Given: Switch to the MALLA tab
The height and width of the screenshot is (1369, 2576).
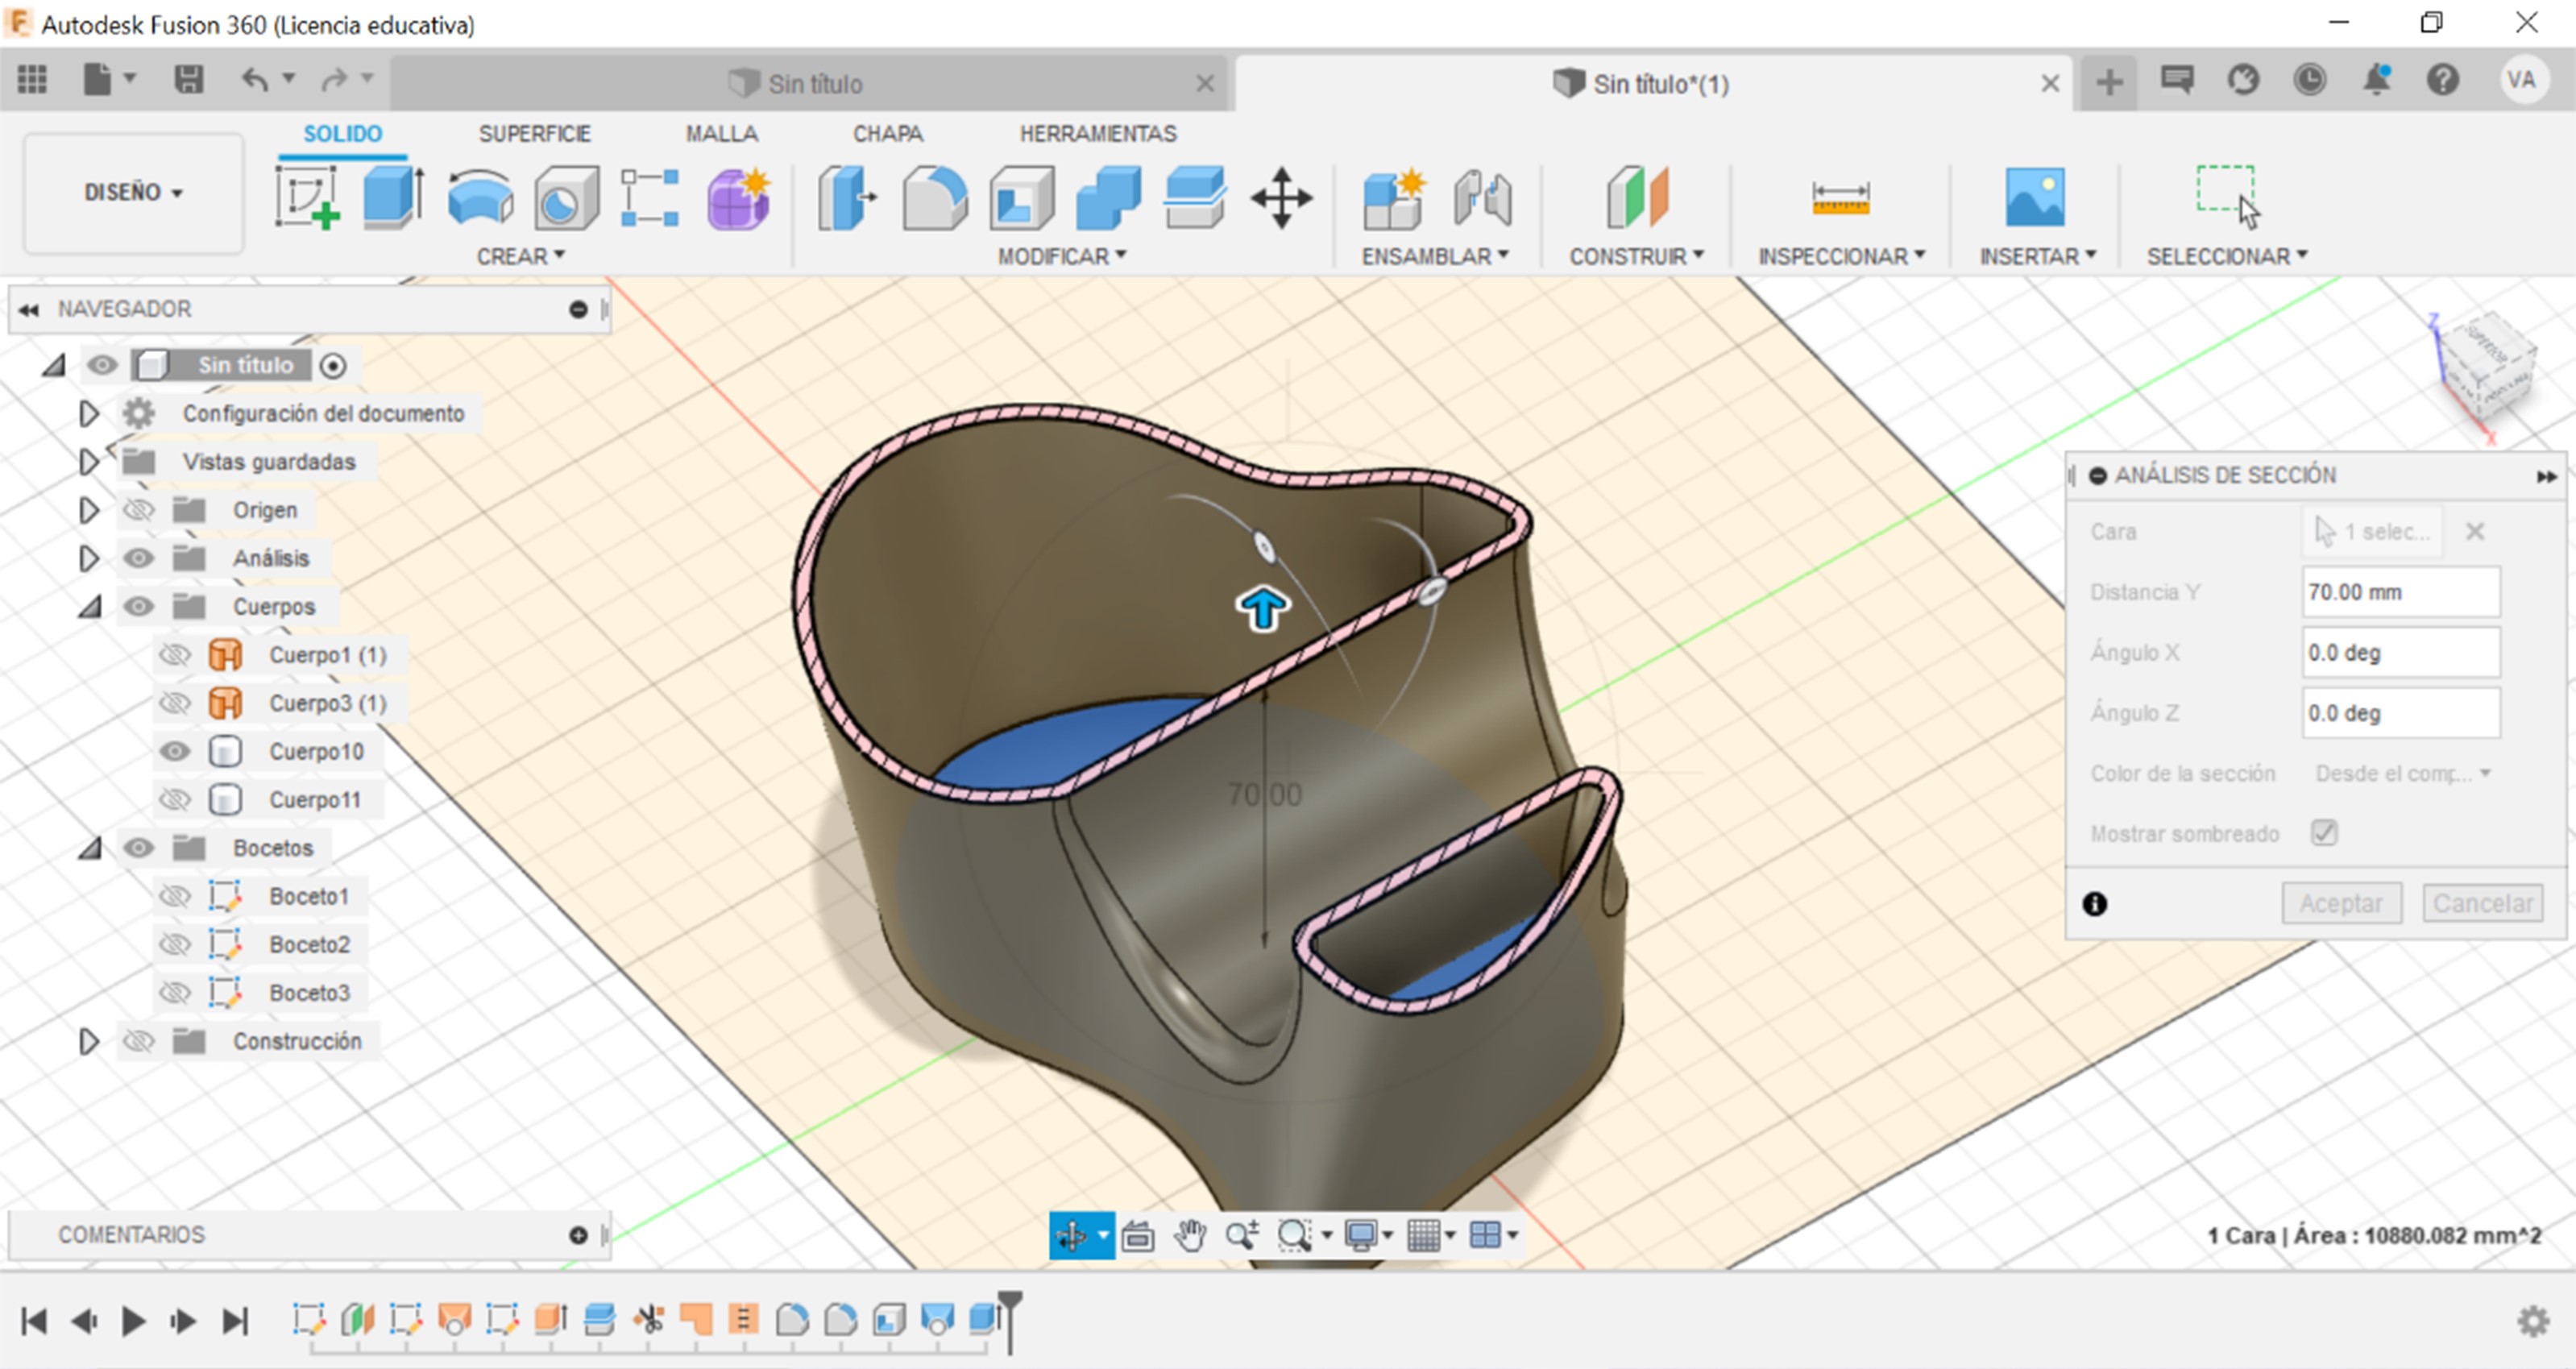Looking at the screenshot, I should (x=721, y=133).
